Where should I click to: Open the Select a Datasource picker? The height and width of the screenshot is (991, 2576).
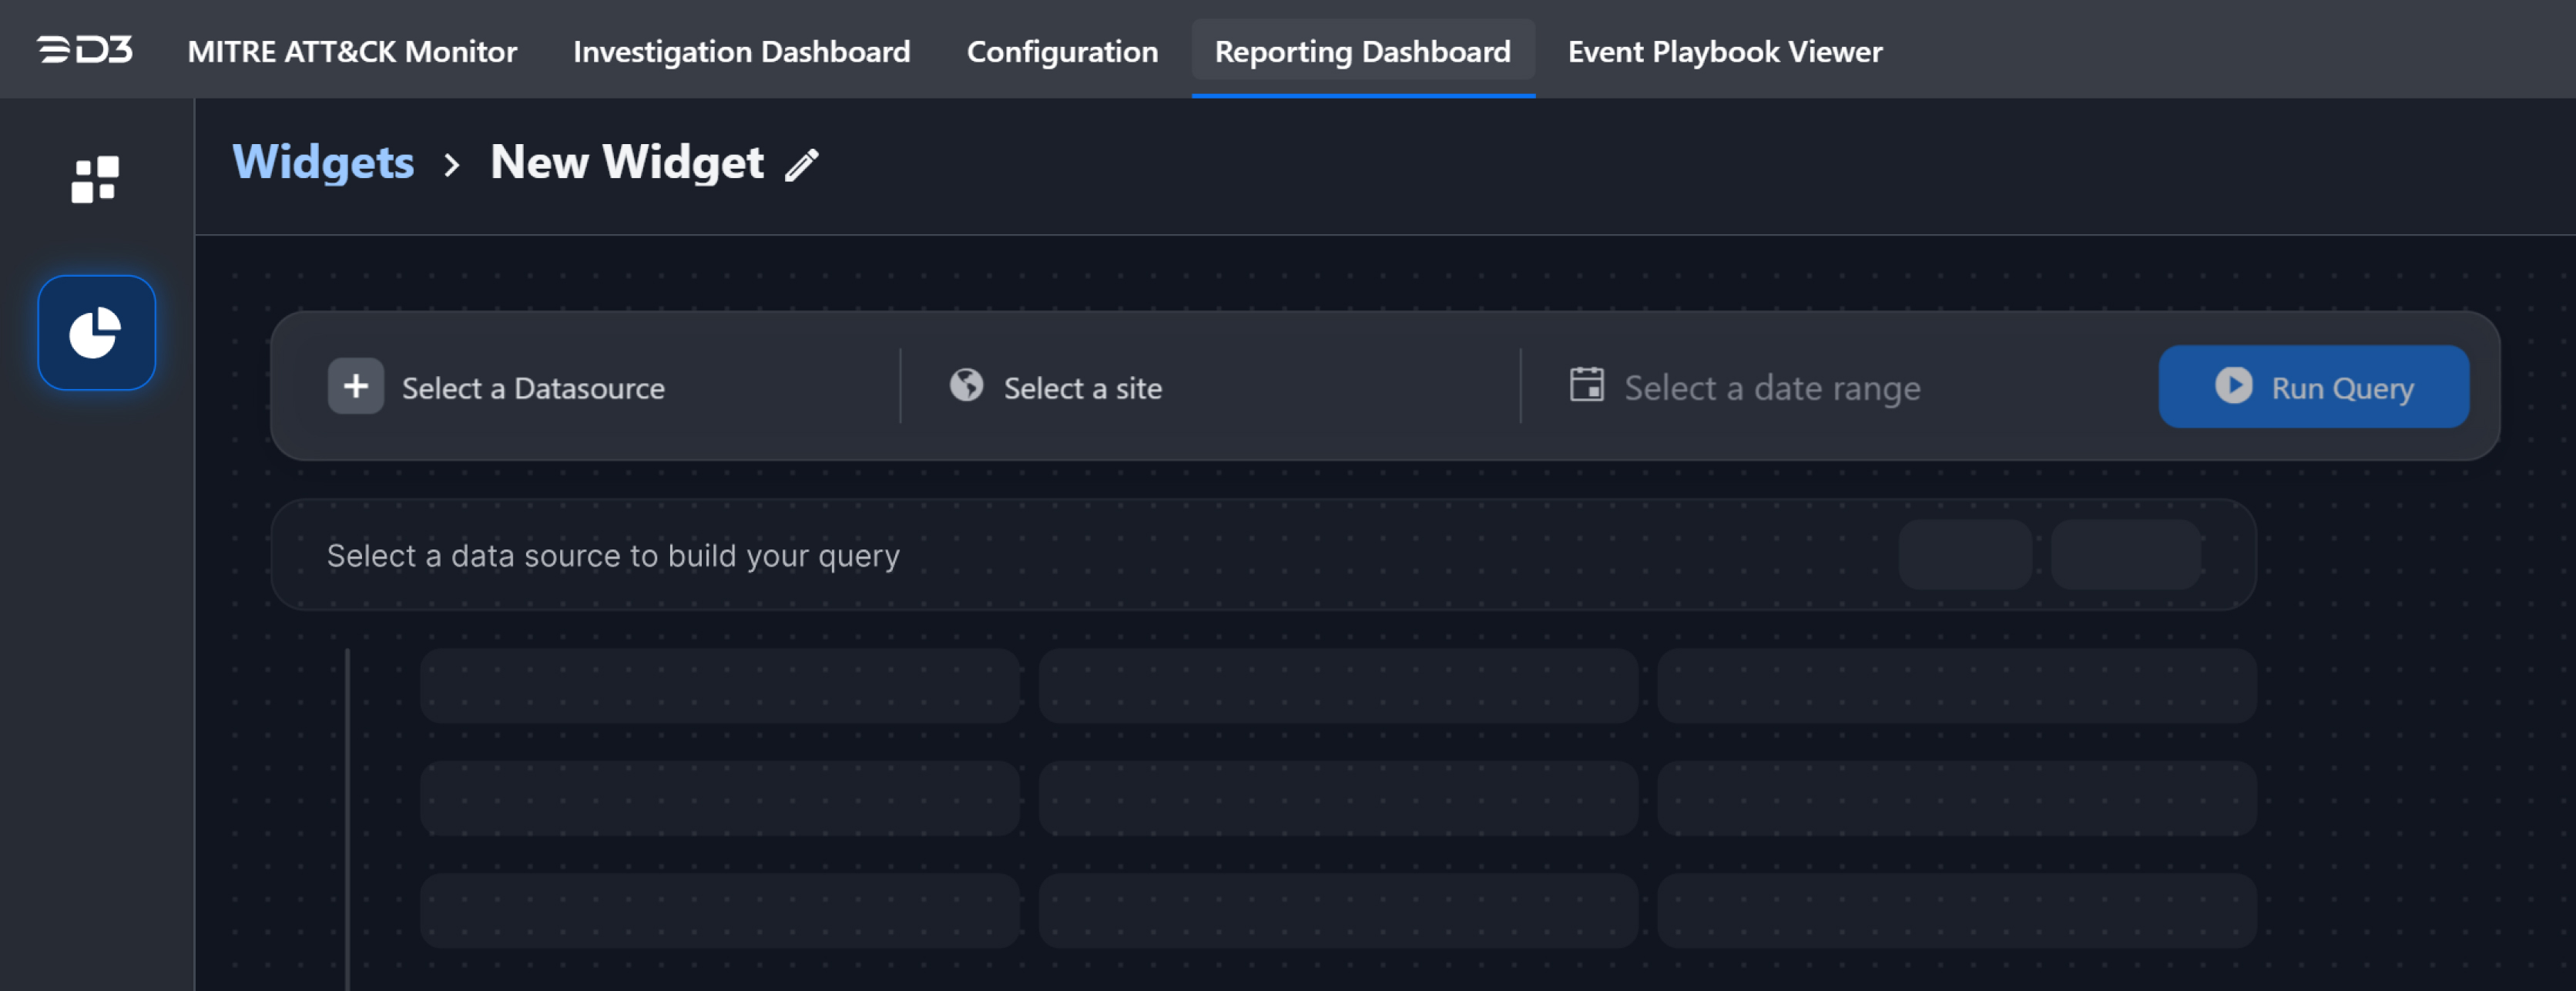point(532,388)
